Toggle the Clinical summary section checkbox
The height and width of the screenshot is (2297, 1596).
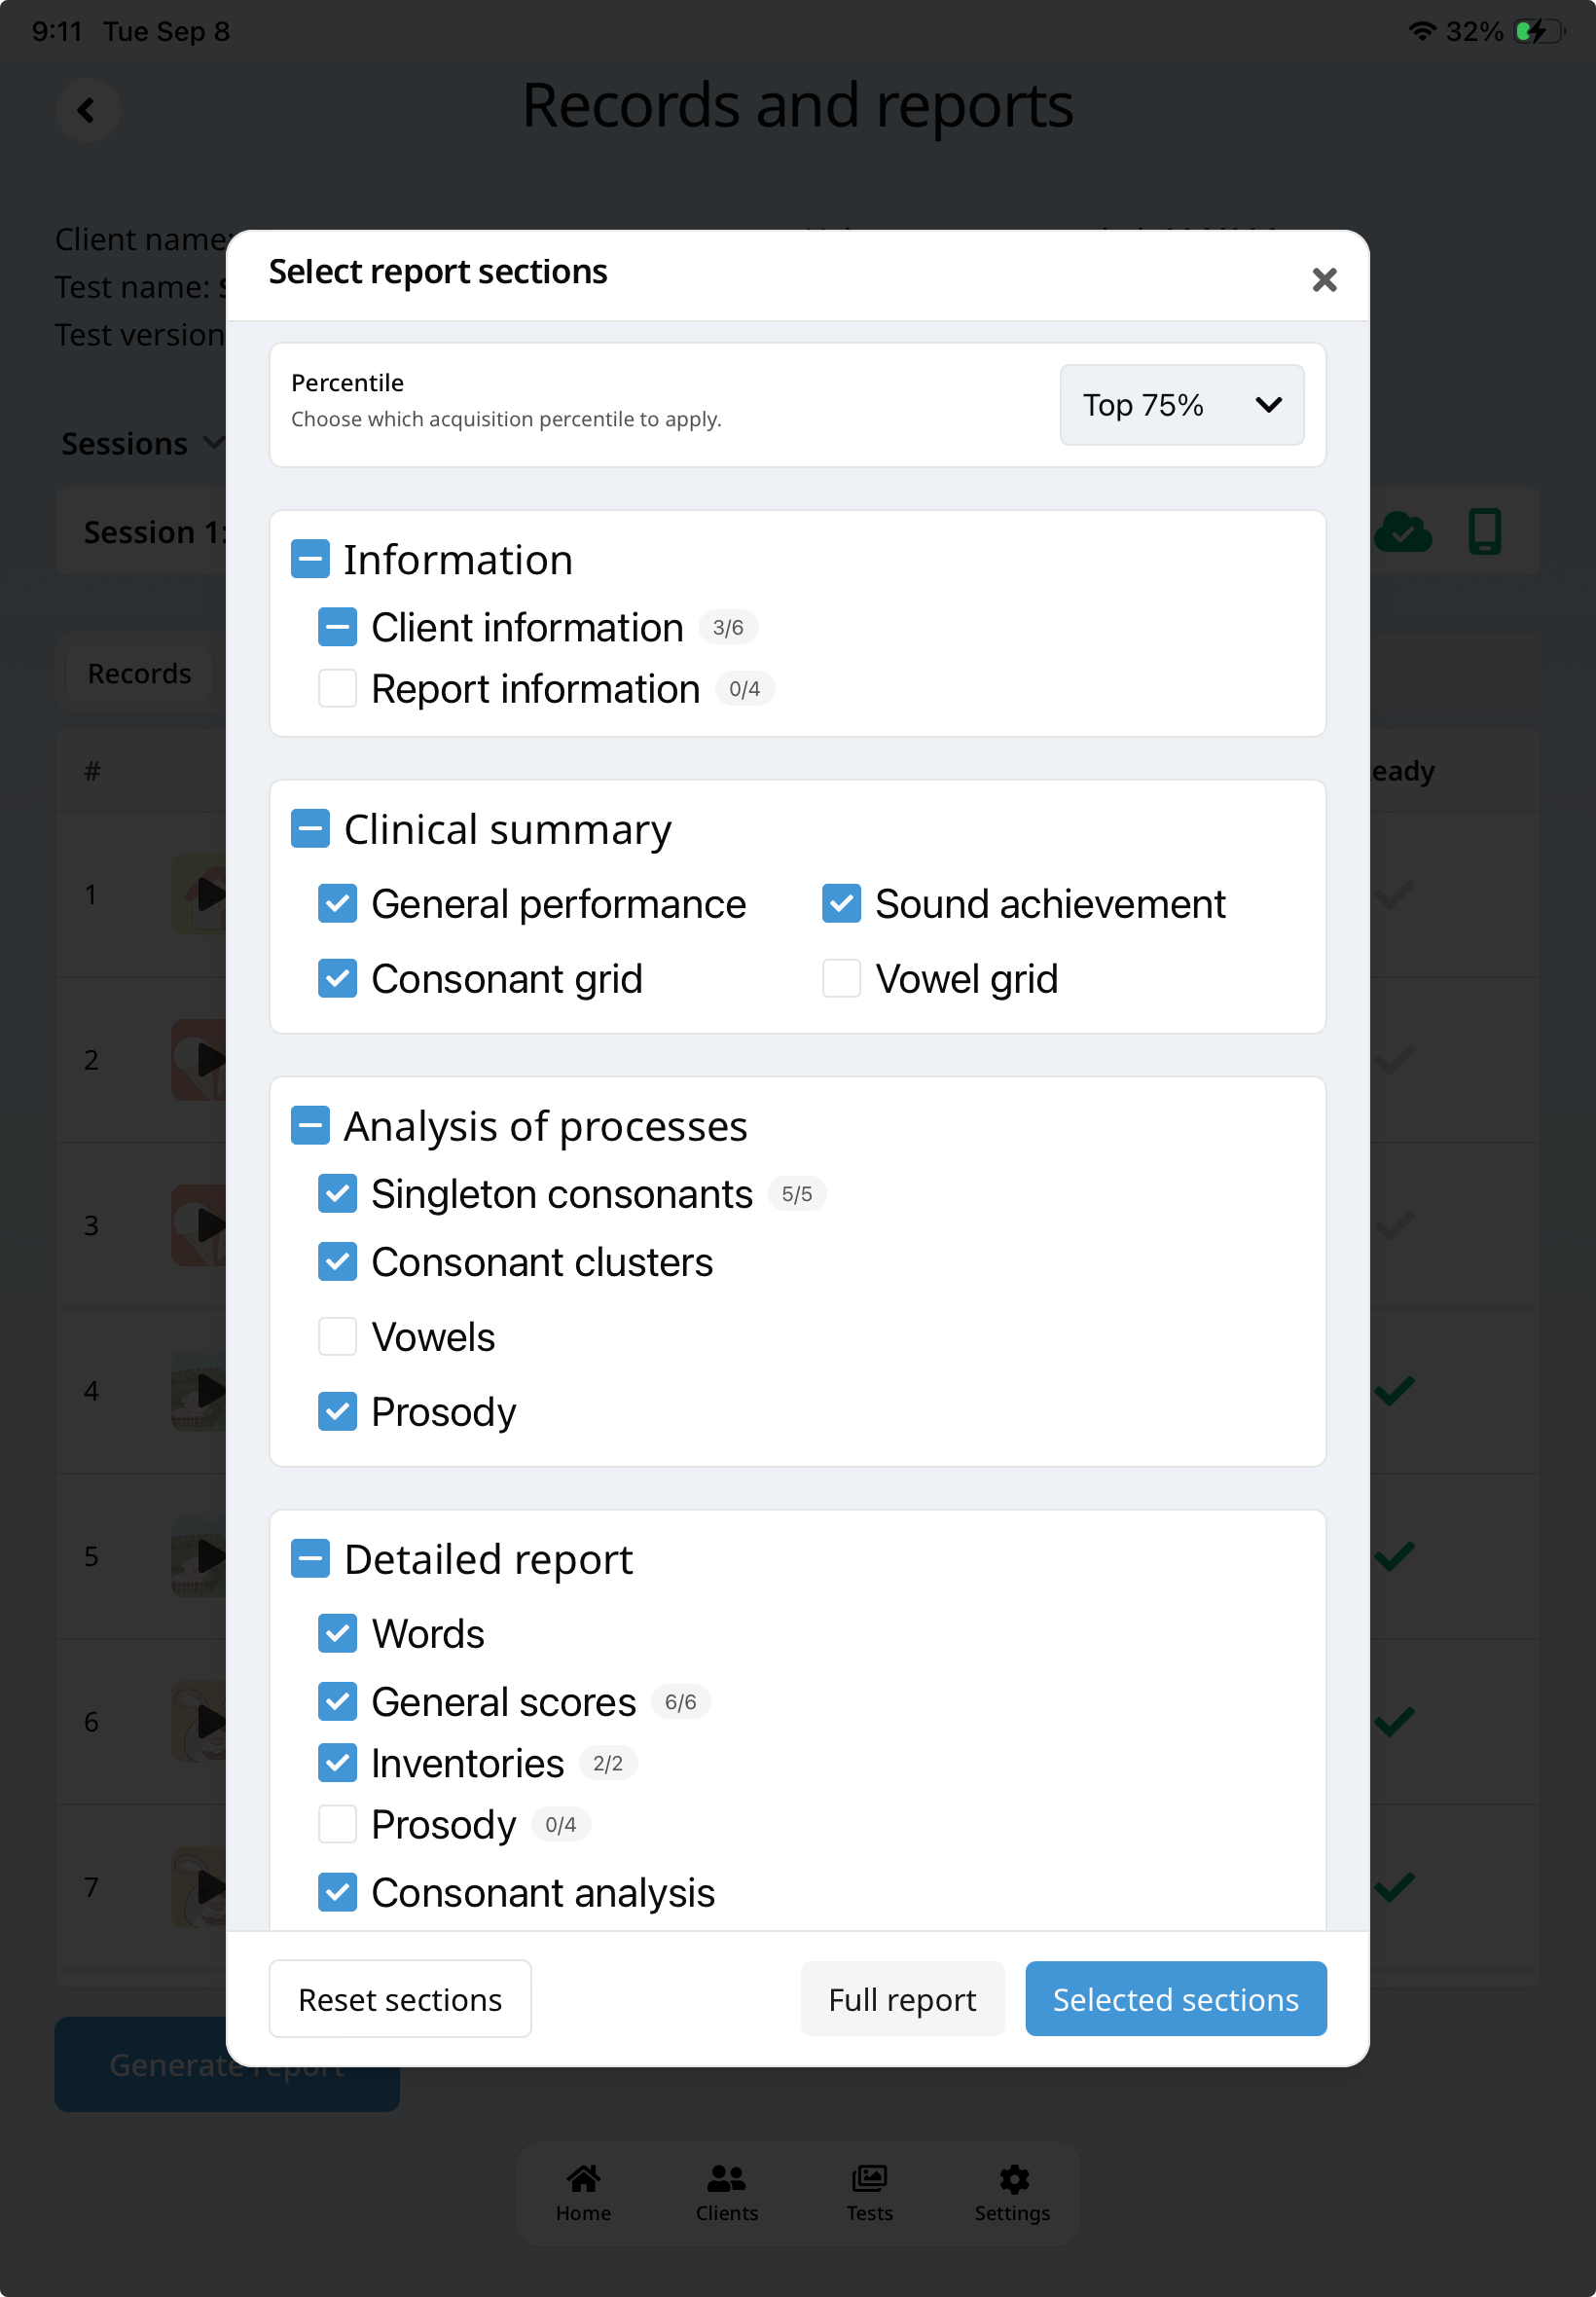[x=310, y=829]
